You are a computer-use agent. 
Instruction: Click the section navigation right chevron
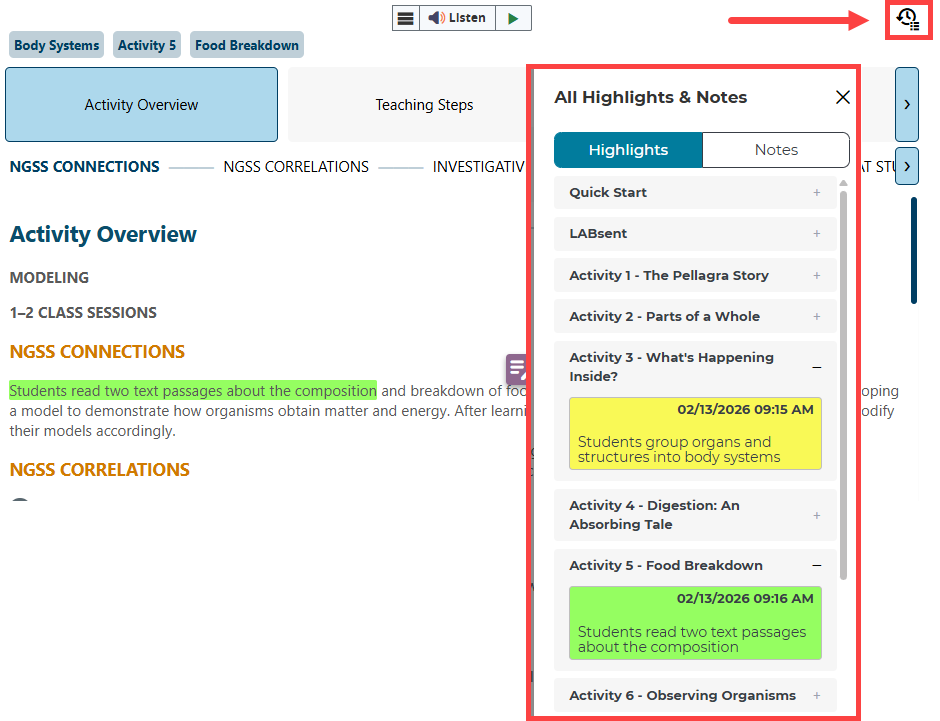[906, 166]
